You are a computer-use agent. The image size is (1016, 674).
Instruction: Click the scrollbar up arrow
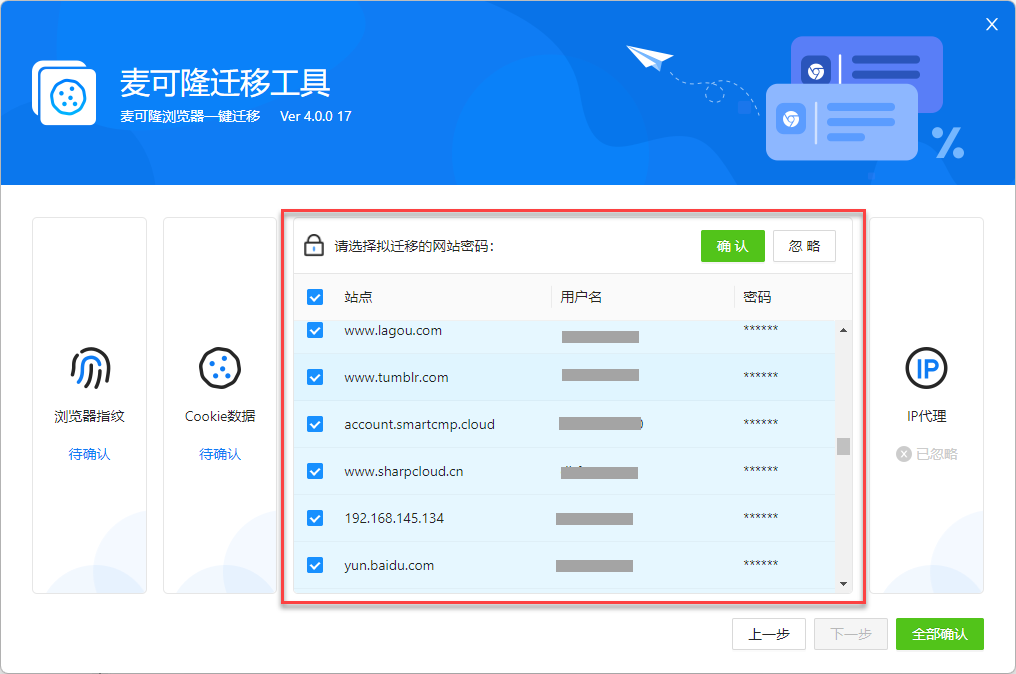[x=843, y=330]
